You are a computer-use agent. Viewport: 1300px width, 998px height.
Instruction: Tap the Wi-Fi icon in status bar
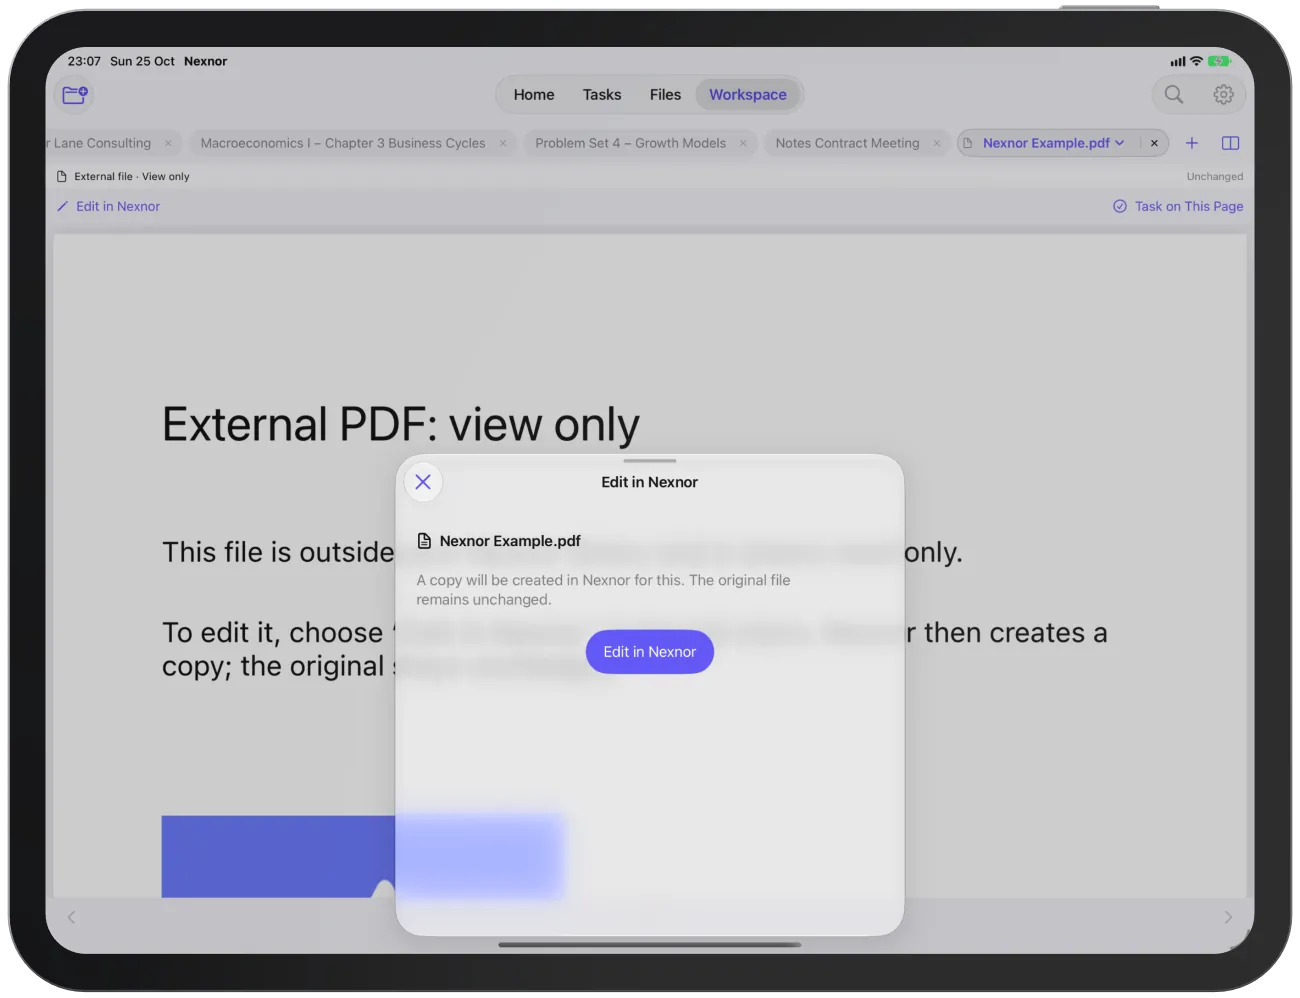[1196, 61]
